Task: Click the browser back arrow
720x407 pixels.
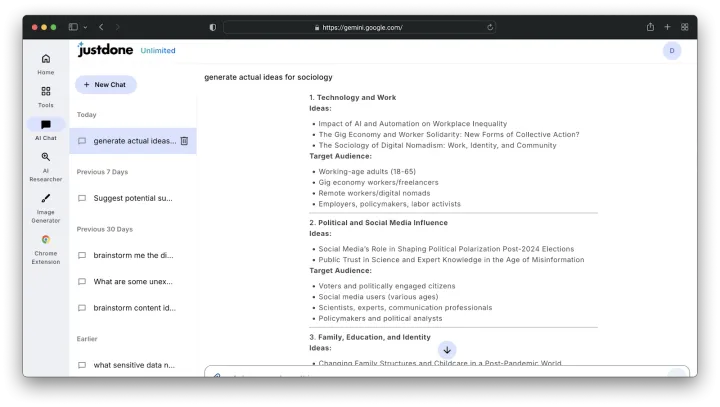Action: pos(101,27)
